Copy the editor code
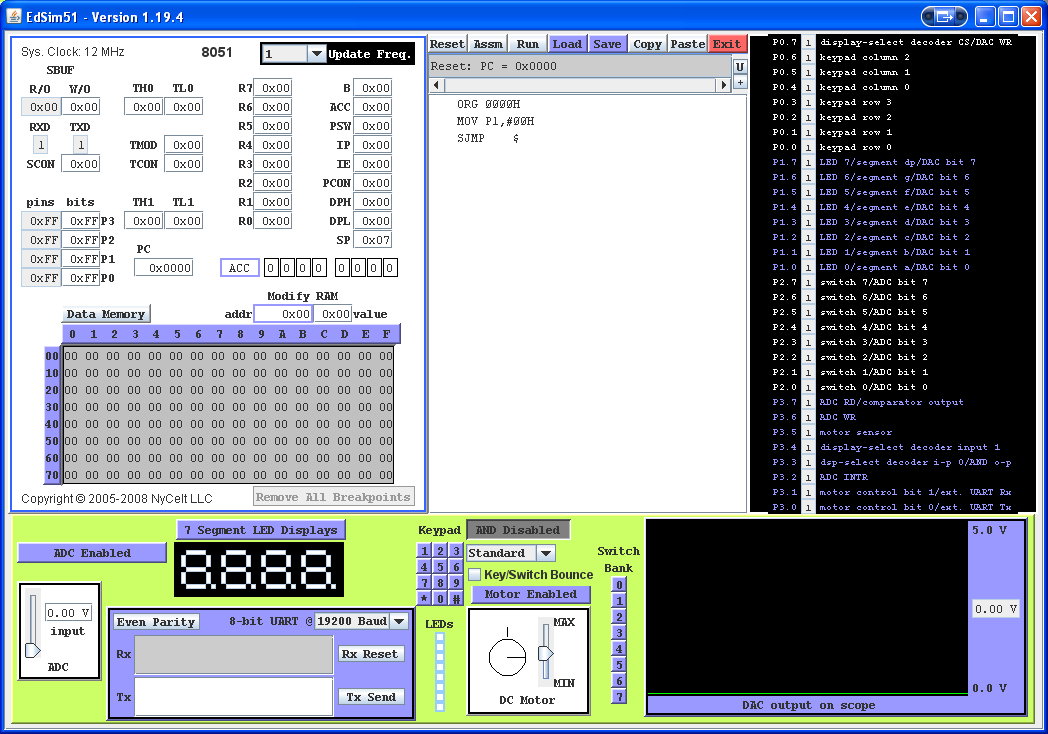This screenshot has width=1048, height=734. click(647, 43)
